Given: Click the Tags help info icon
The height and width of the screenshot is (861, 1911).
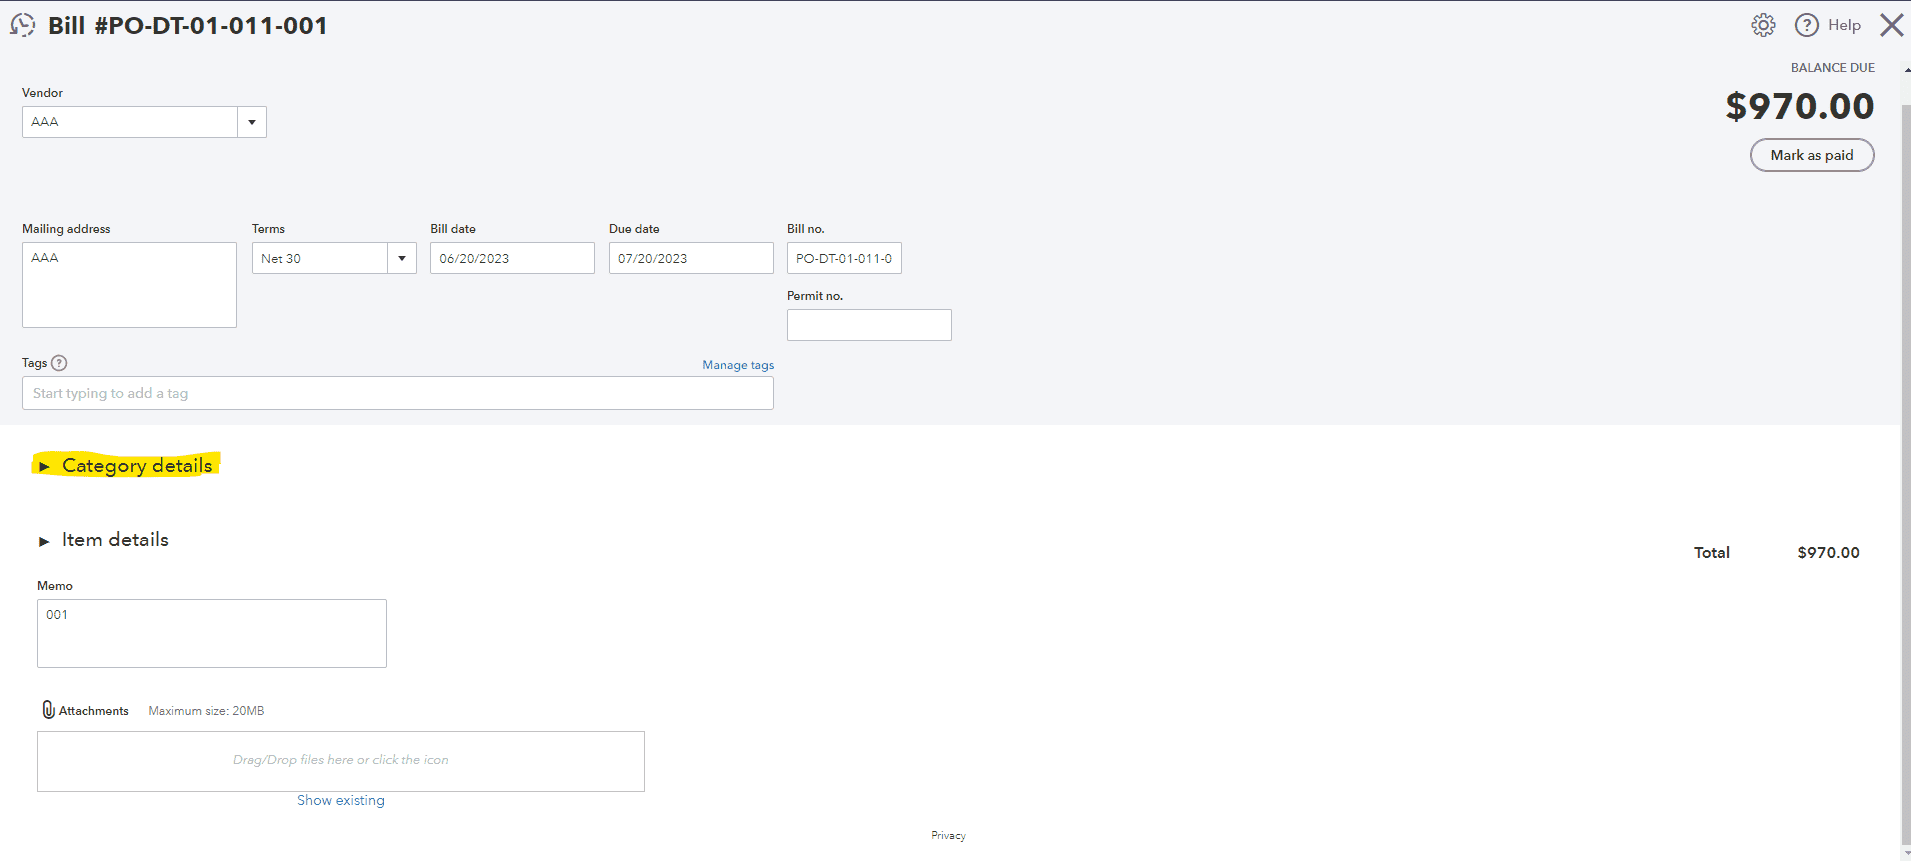Looking at the screenshot, I should [x=59, y=363].
